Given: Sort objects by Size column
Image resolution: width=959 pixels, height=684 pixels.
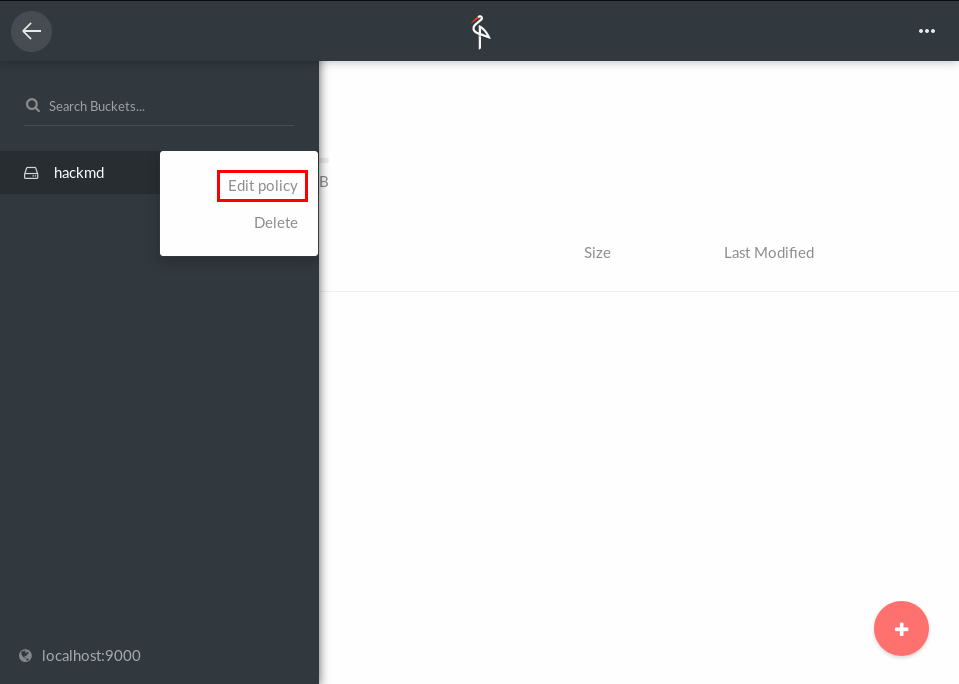Looking at the screenshot, I should pos(597,253).
